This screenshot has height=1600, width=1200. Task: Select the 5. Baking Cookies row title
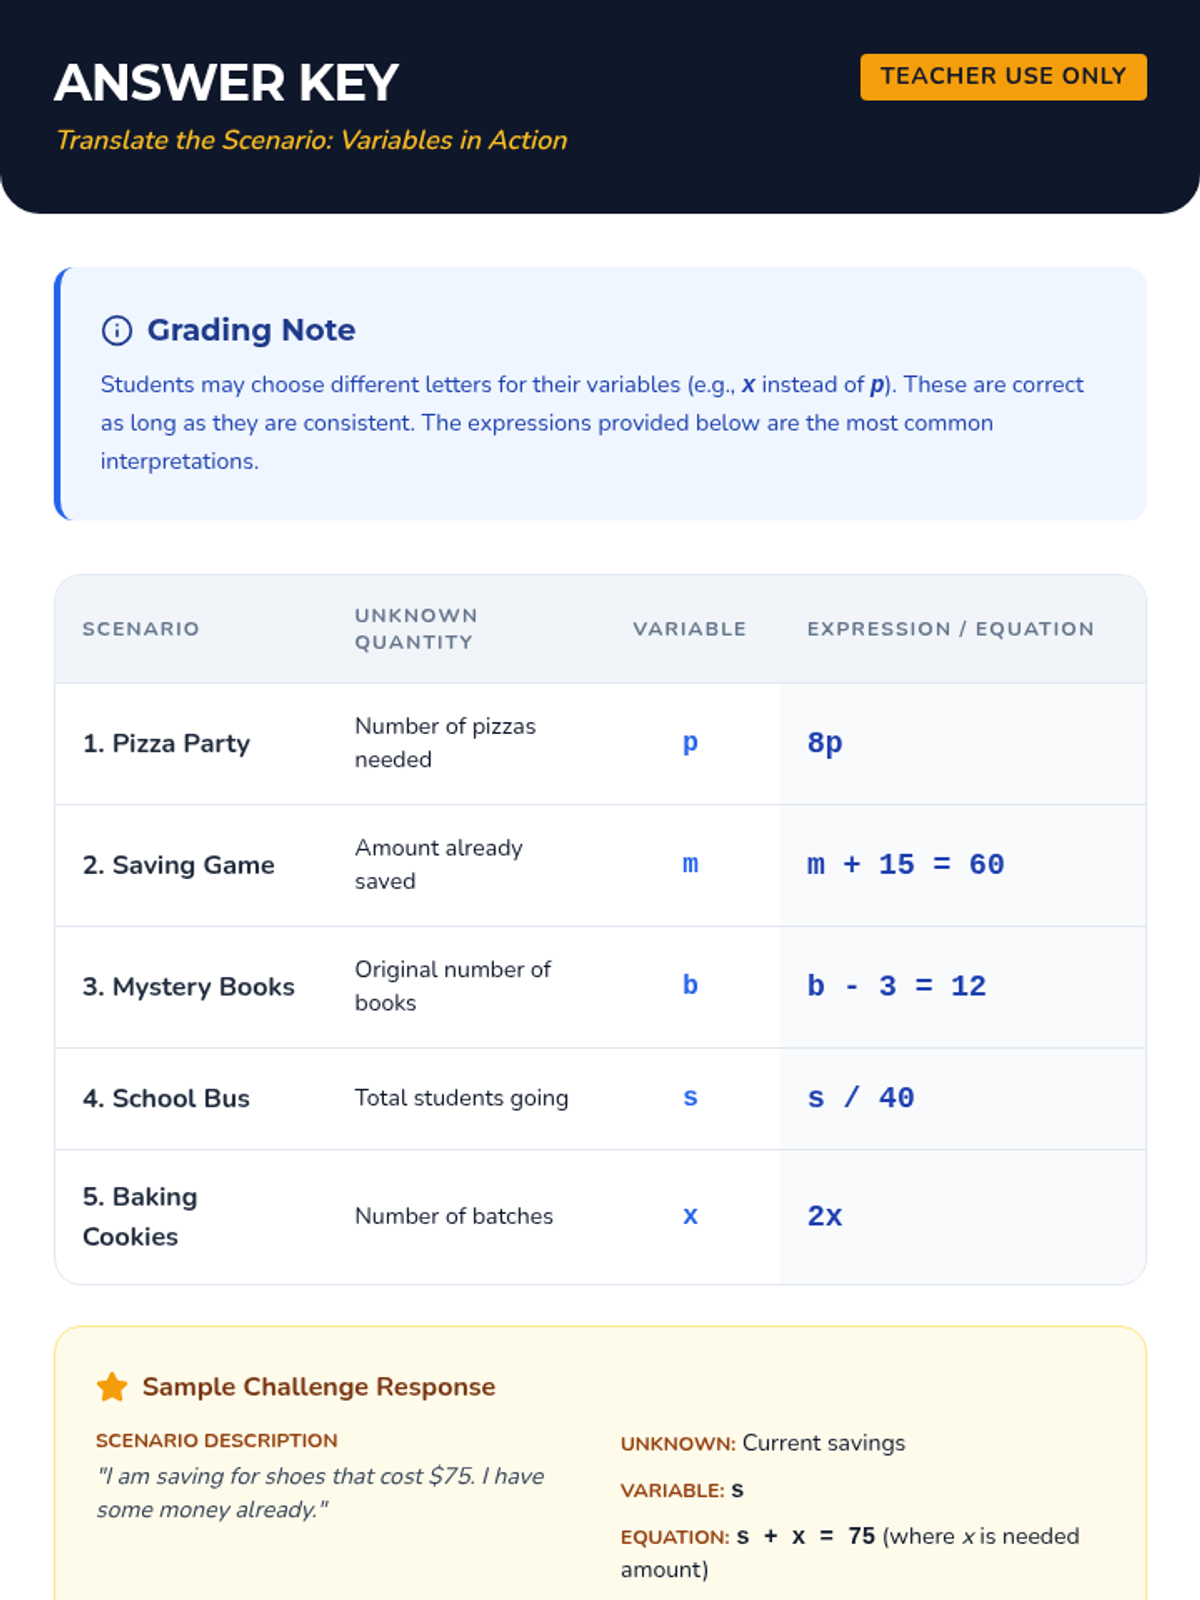tap(140, 1217)
